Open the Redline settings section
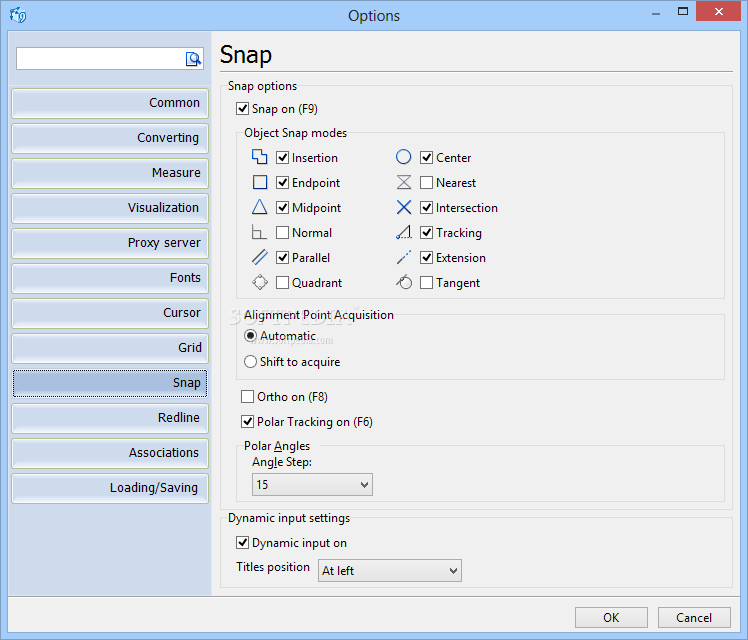 click(110, 418)
